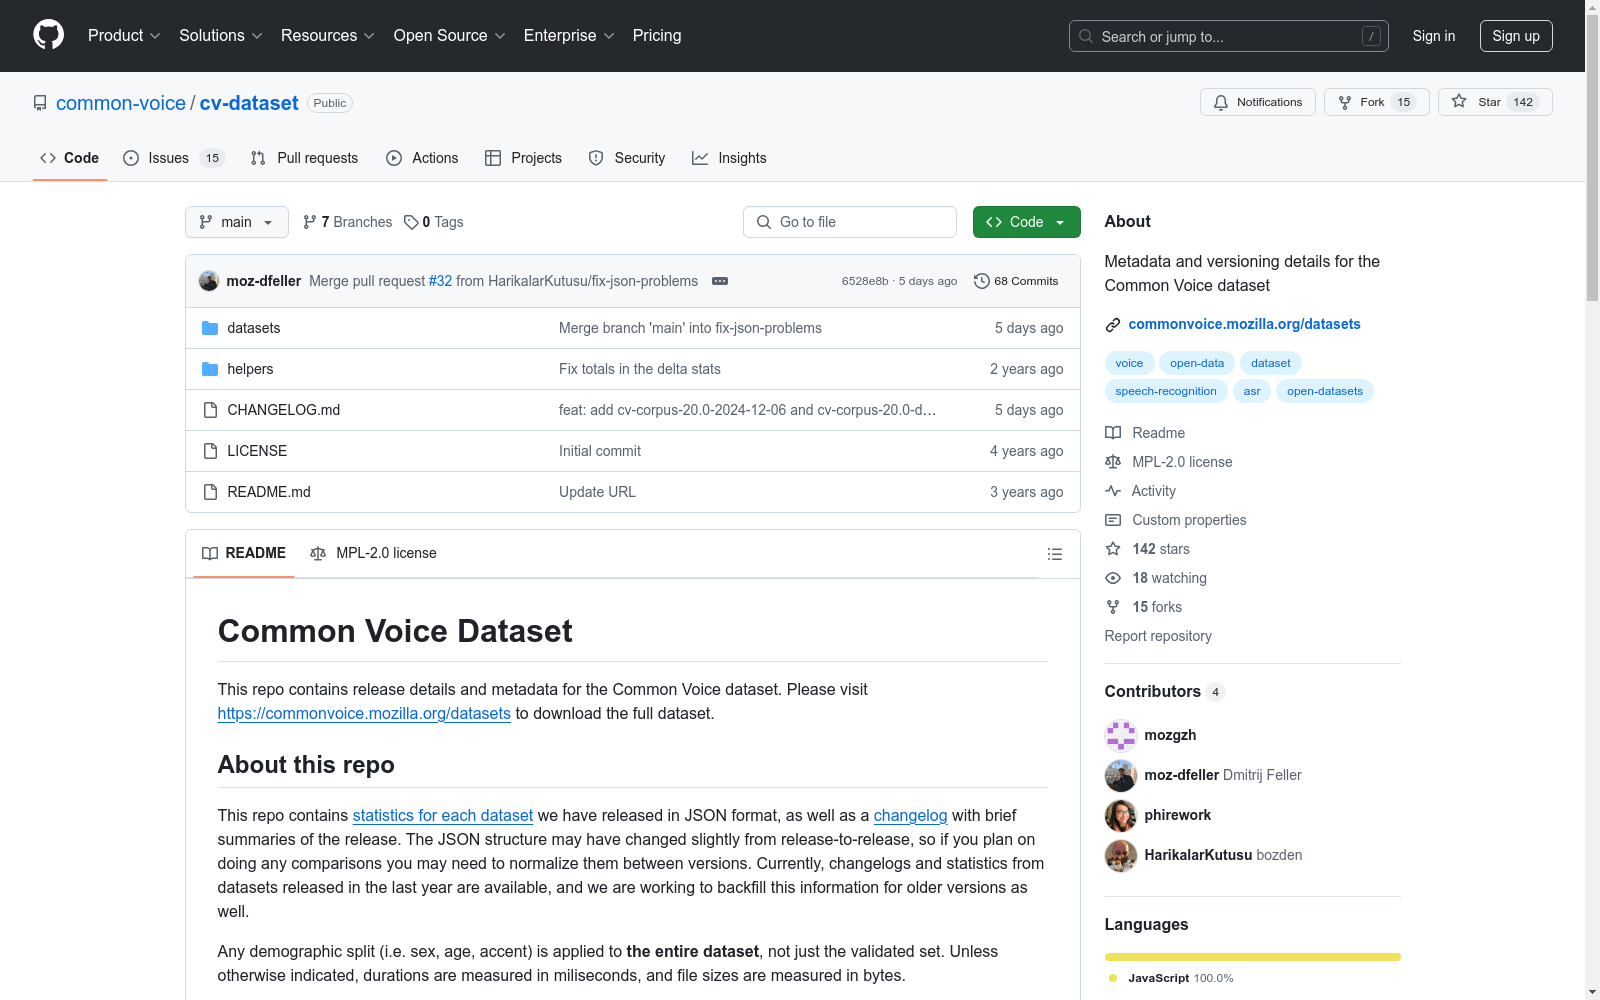This screenshot has width=1600, height=1000.
Task: Click the JavaScript yellow color dot
Action: pyautogui.click(x=1113, y=978)
